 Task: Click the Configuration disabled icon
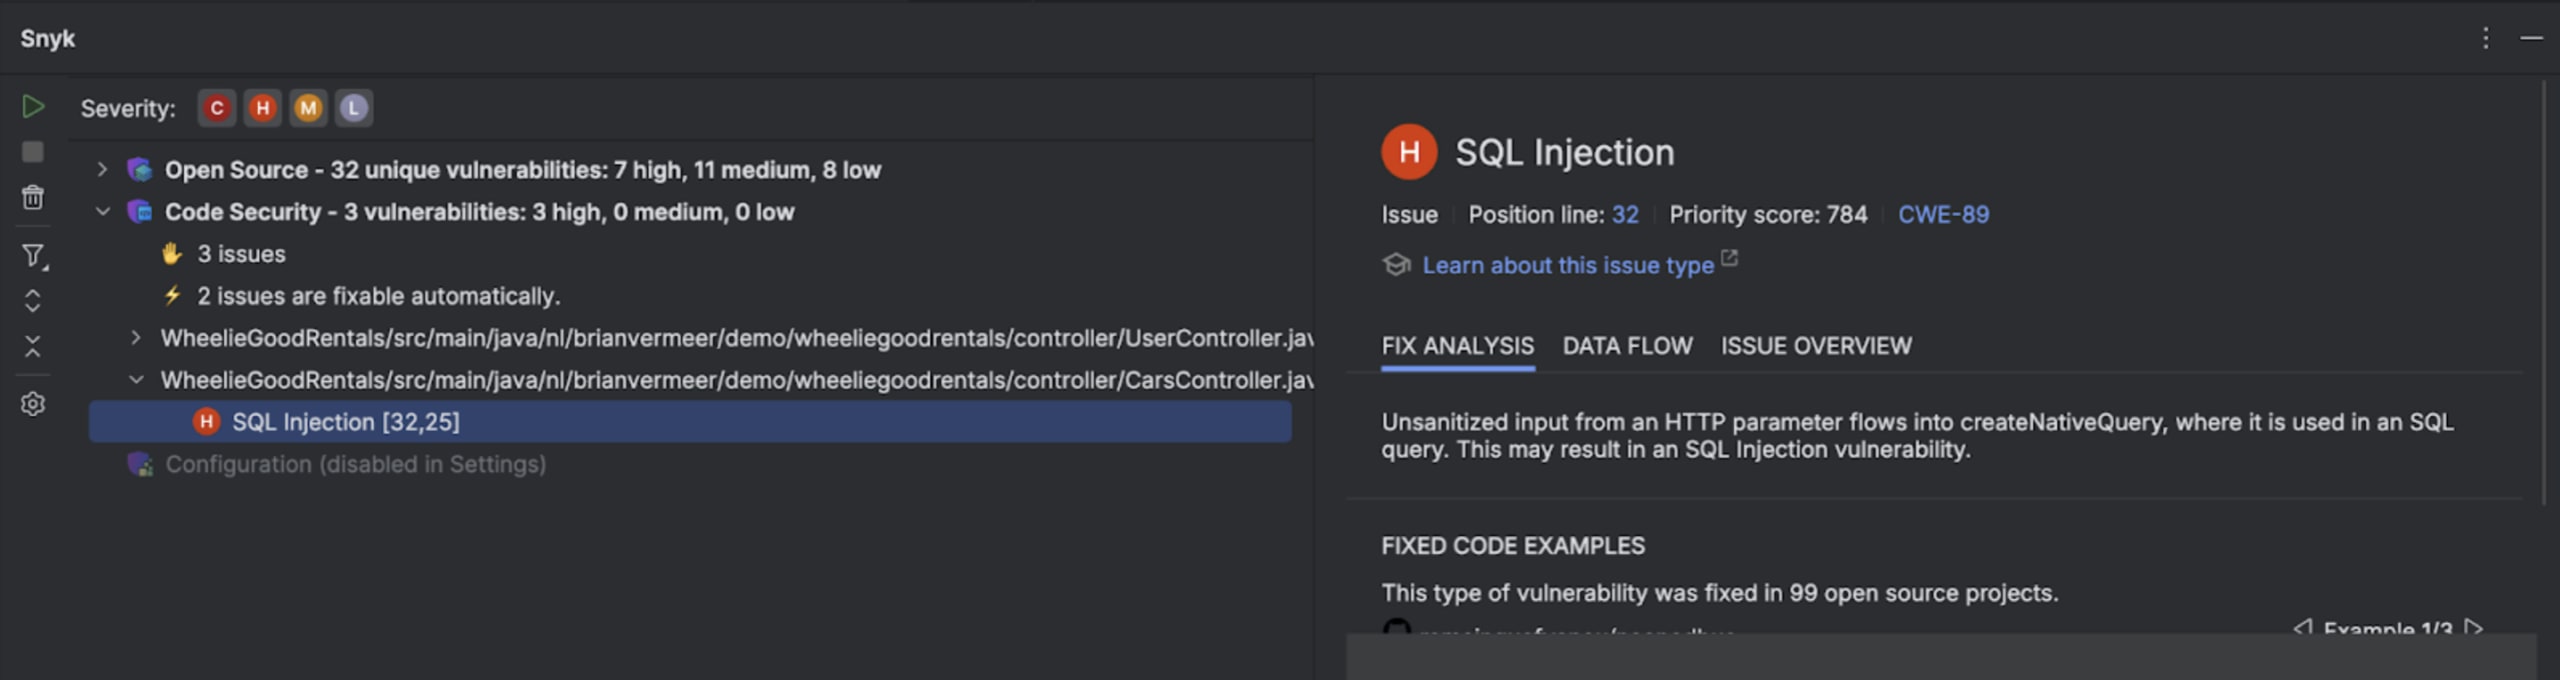[x=140, y=464]
